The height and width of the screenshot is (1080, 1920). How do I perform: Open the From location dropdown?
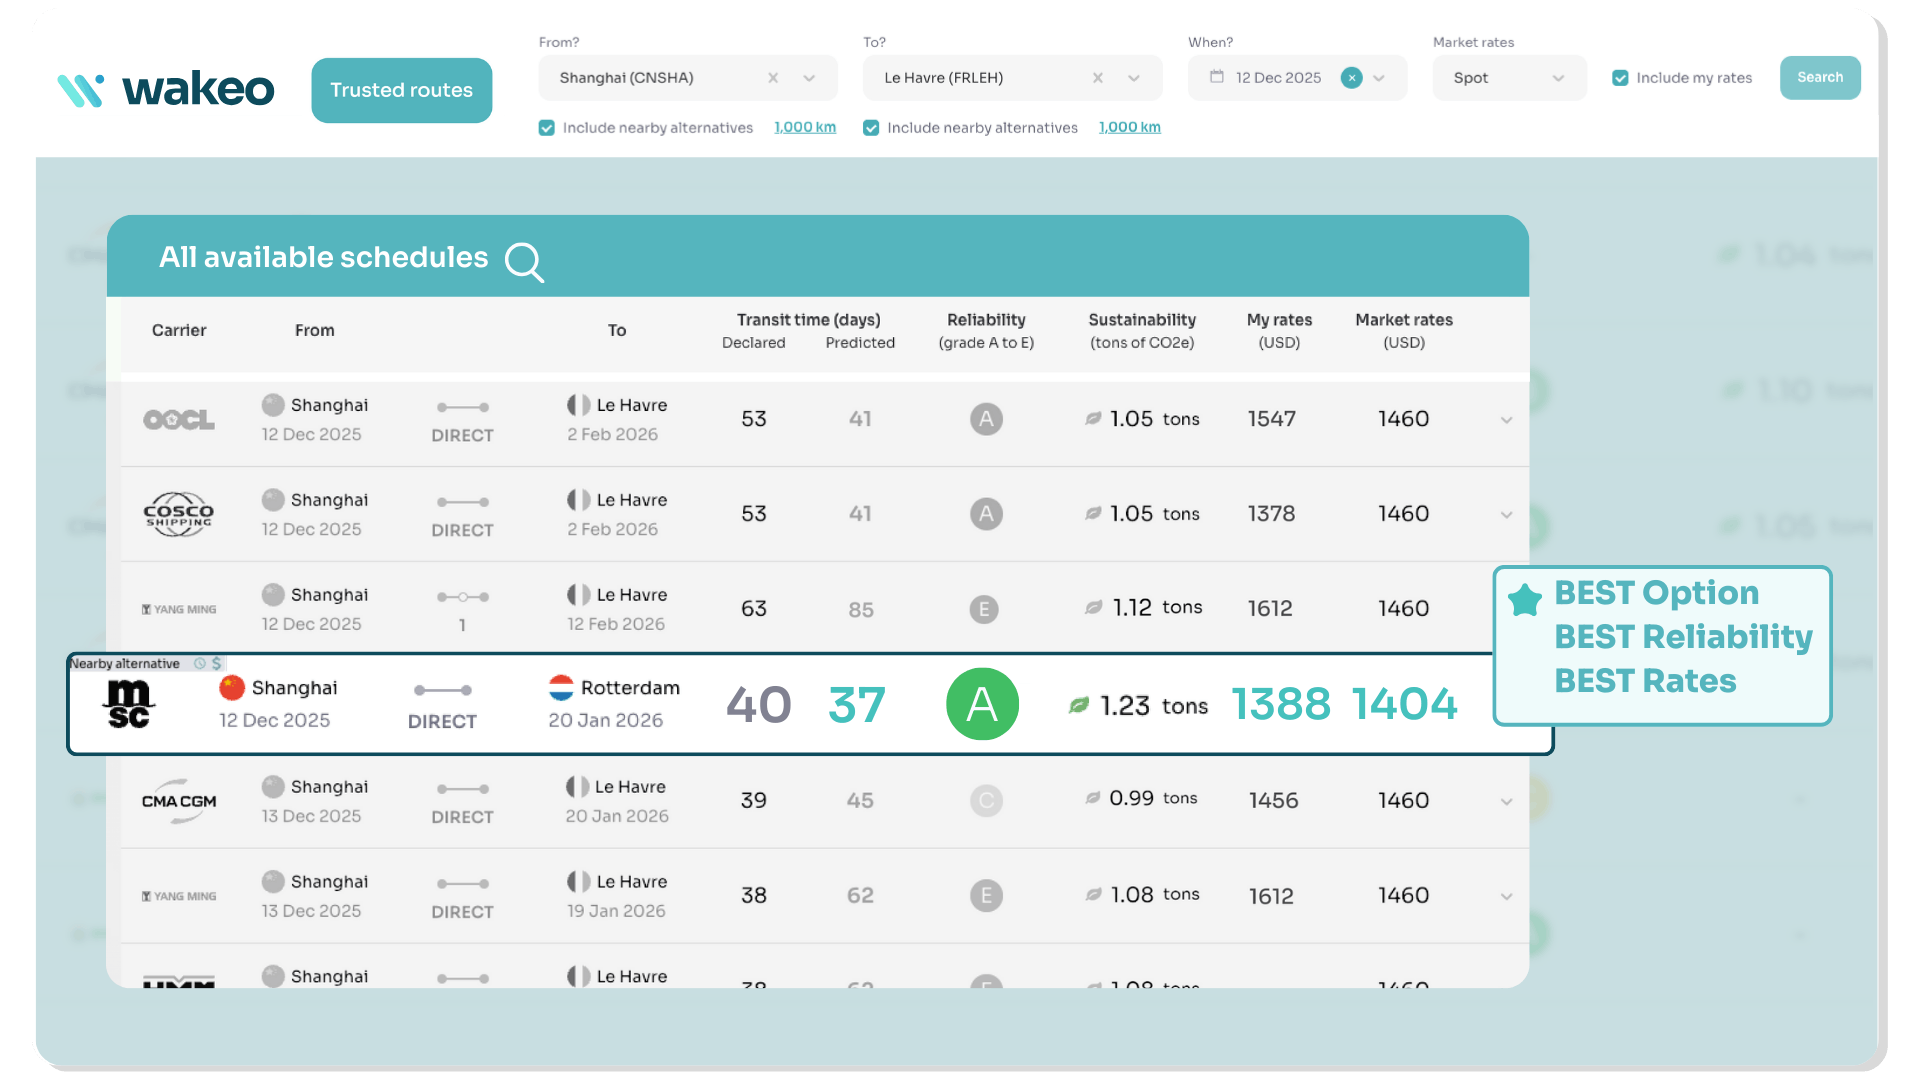(808, 77)
